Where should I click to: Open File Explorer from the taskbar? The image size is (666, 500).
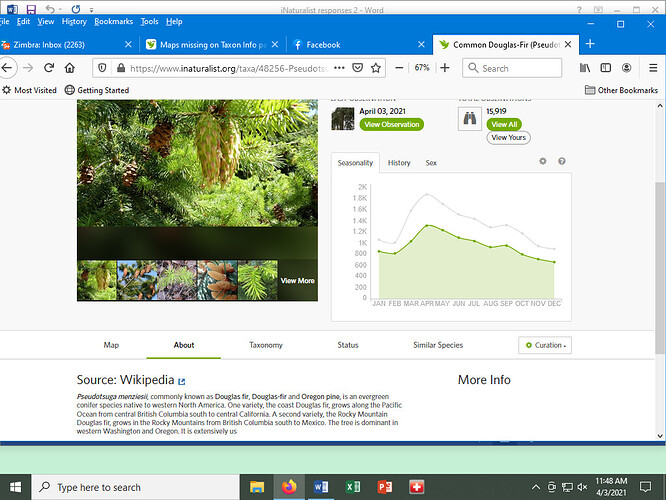[257, 487]
